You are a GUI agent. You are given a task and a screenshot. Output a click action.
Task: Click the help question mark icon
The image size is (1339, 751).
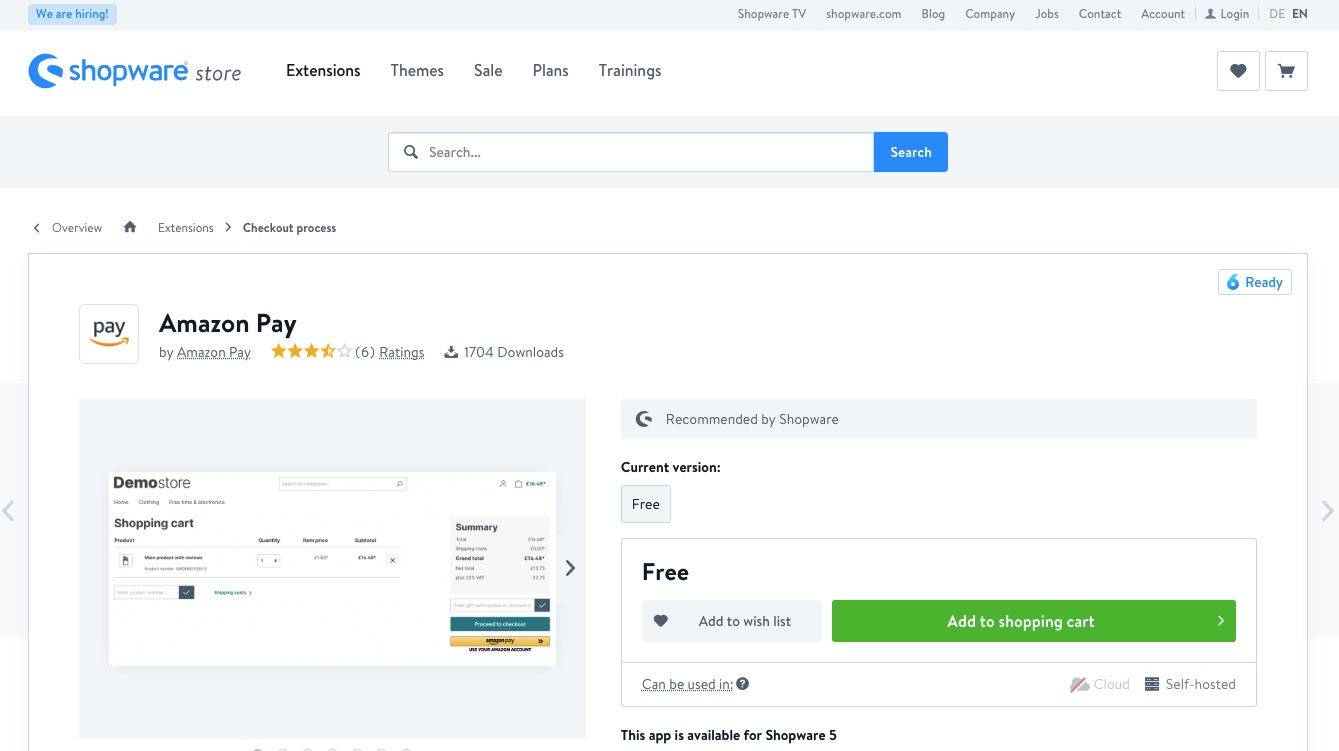(x=743, y=684)
